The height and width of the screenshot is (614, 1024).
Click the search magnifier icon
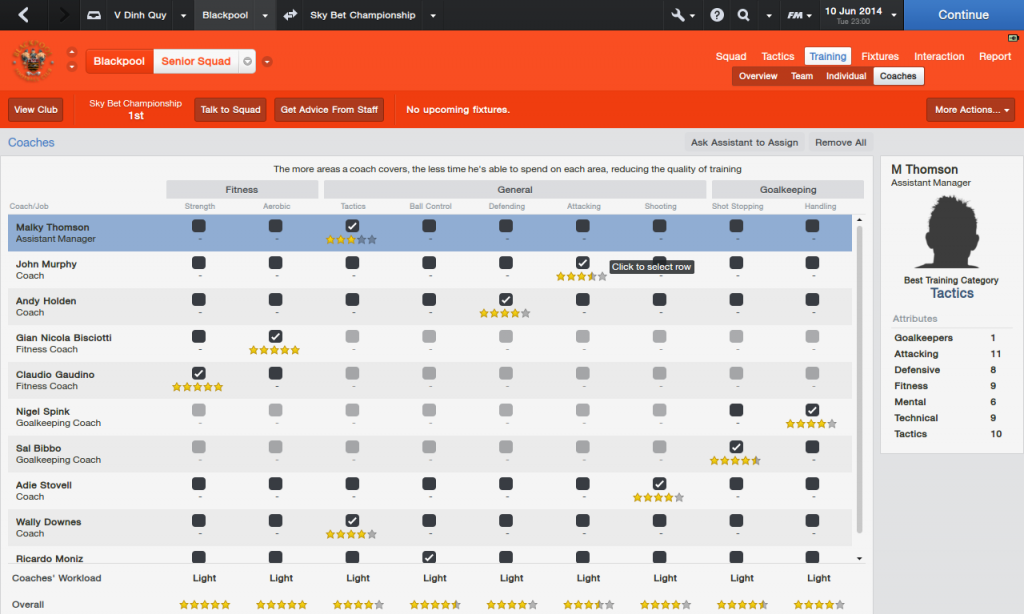pyautogui.click(x=743, y=14)
